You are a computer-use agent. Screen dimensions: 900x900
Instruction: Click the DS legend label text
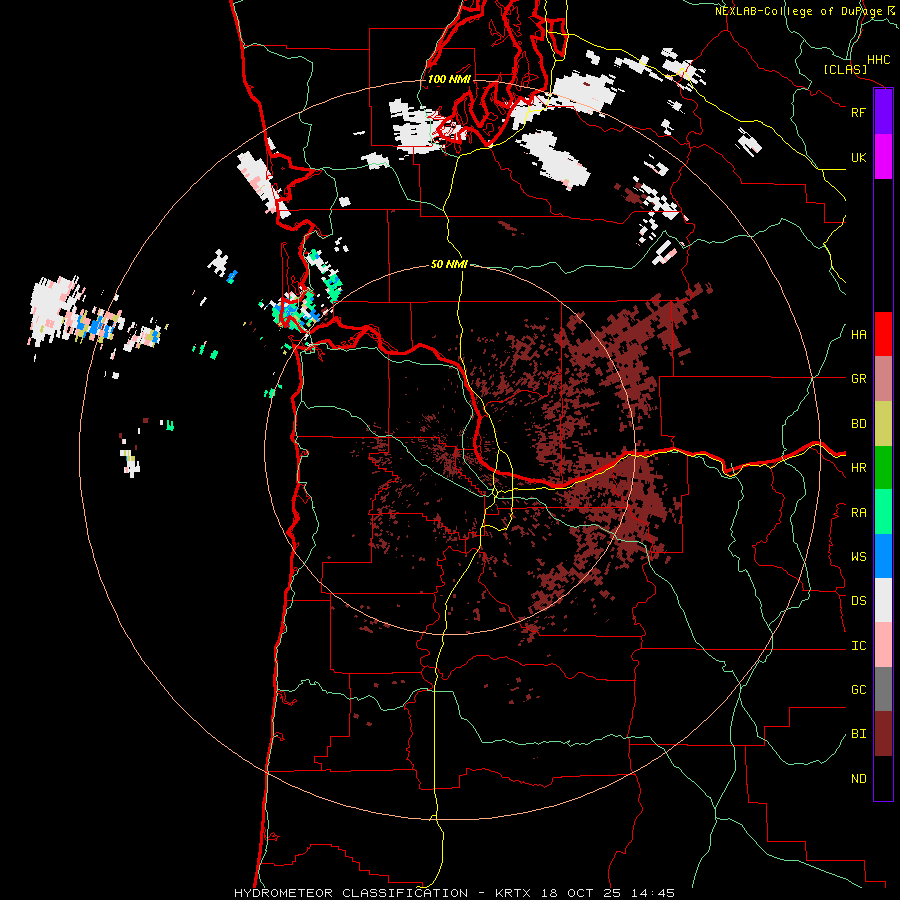(859, 601)
